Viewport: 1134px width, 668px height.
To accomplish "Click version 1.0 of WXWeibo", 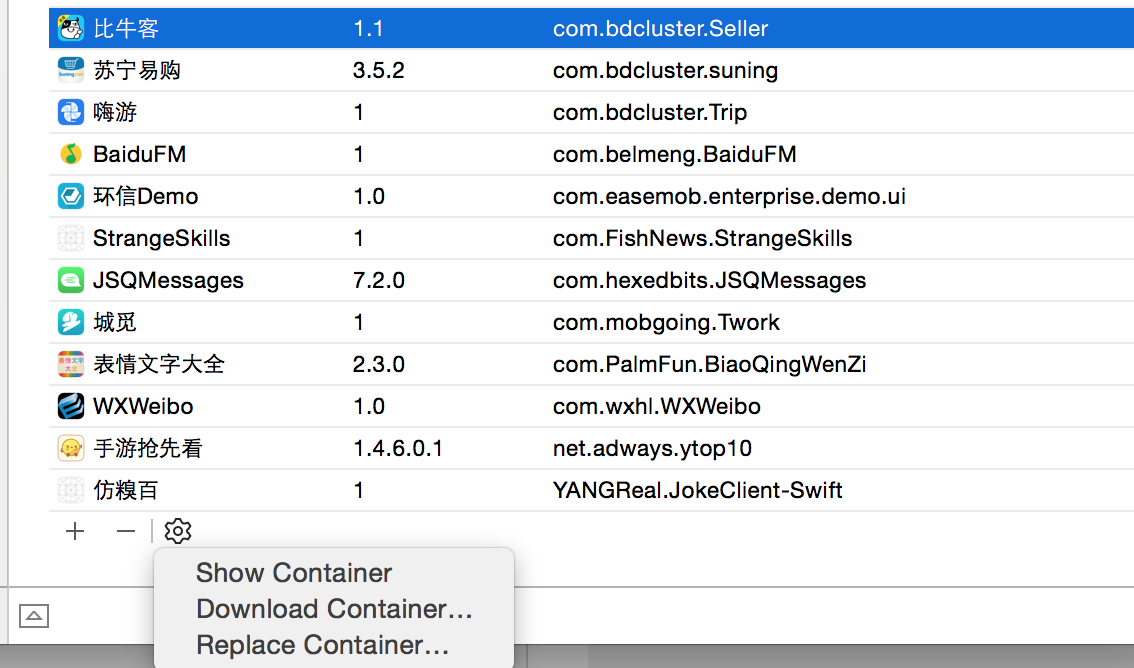I will click(x=369, y=406).
